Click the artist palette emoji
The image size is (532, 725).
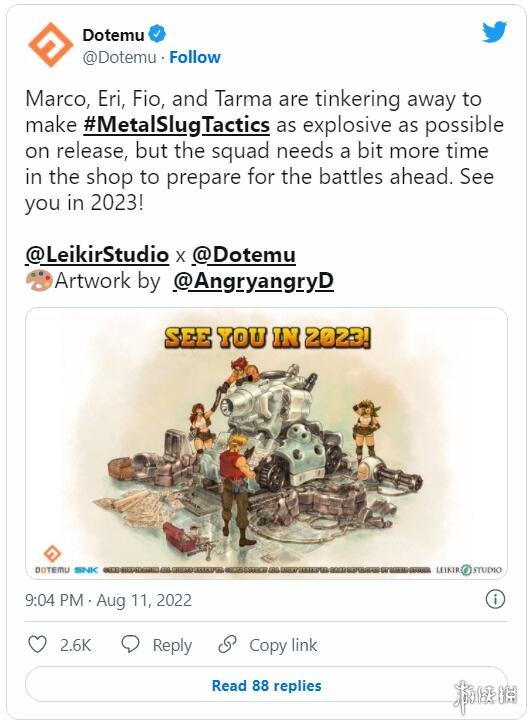(x=38, y=280)
